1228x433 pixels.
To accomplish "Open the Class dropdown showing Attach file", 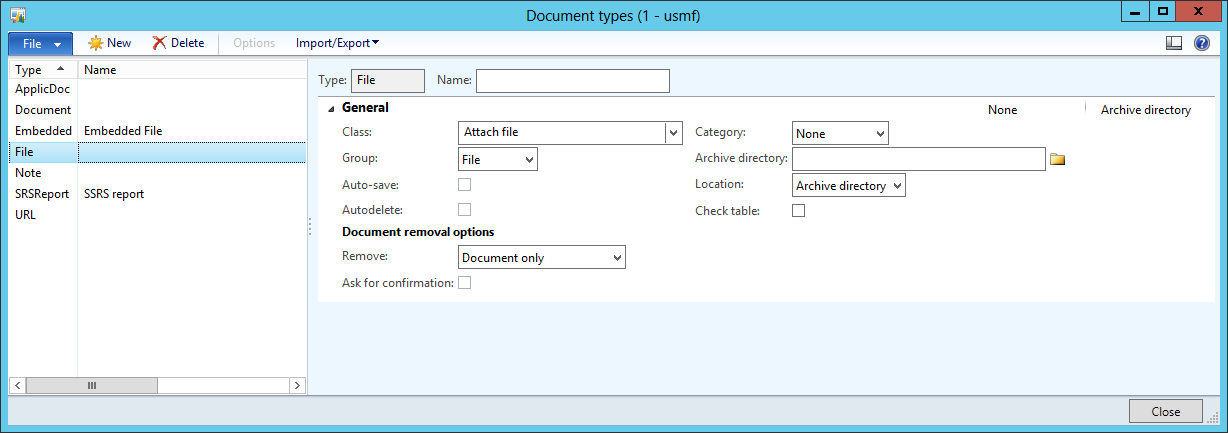I will click(673, 133).
